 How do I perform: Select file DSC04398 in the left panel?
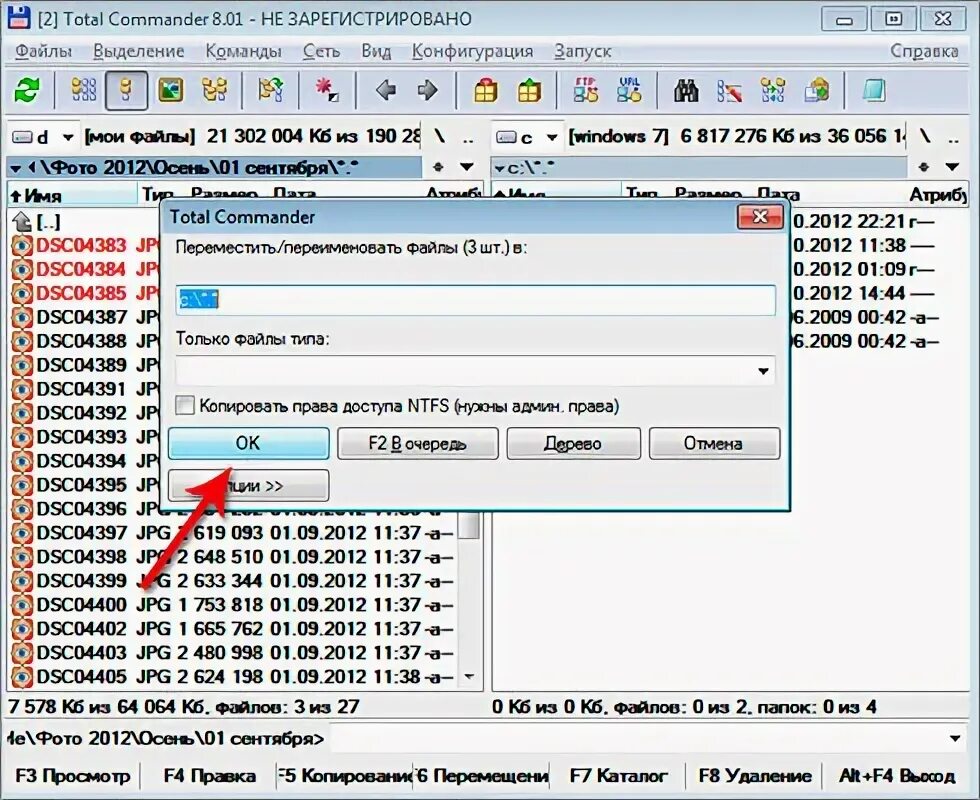tap(232, 557)
